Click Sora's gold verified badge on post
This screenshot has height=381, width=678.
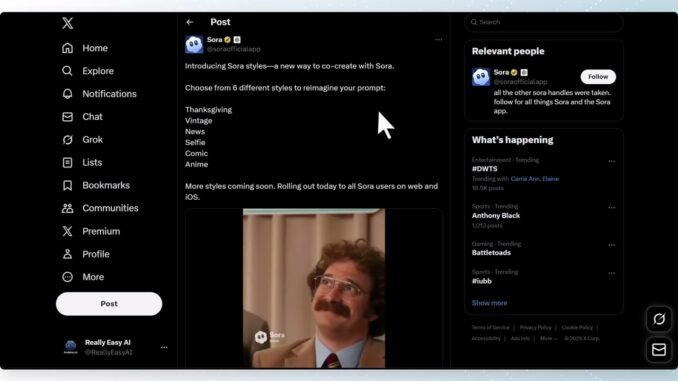(x=227, y=40)
